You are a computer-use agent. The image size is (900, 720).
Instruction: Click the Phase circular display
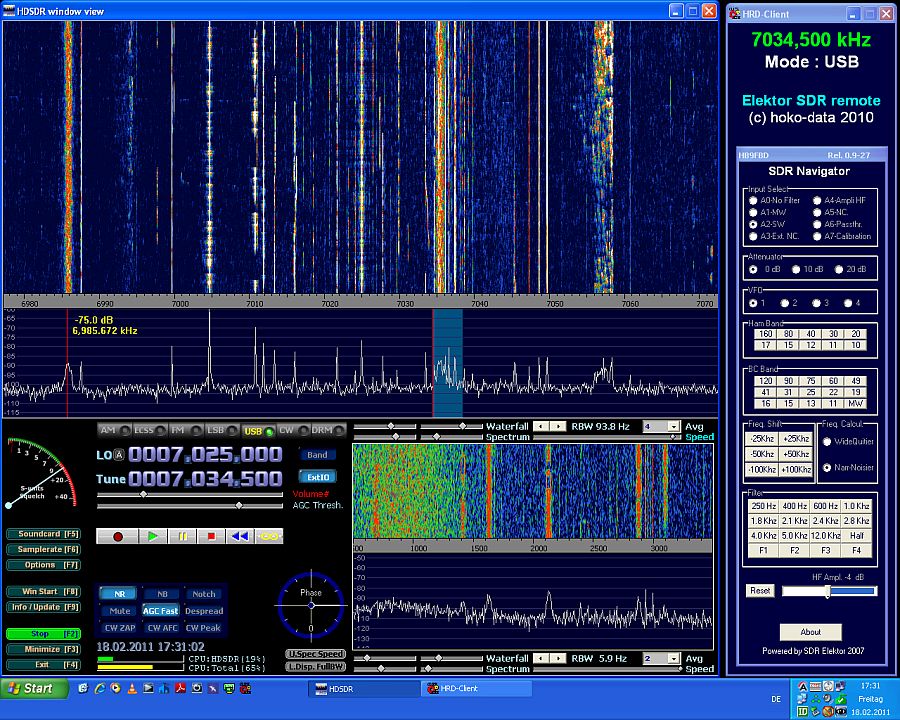pos(311,604)
